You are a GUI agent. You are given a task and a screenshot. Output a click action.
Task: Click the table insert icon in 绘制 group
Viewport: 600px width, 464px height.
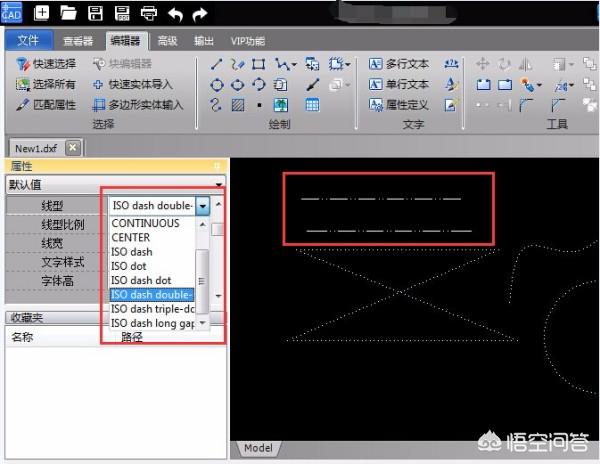pyautogui.click(x=312, y=104)
